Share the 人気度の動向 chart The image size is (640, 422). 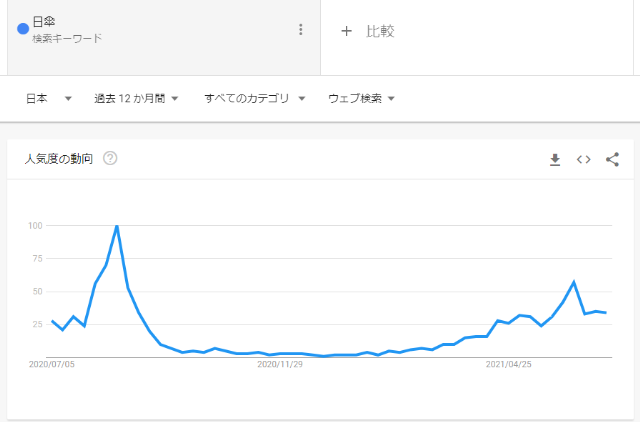tap(612, 160)
